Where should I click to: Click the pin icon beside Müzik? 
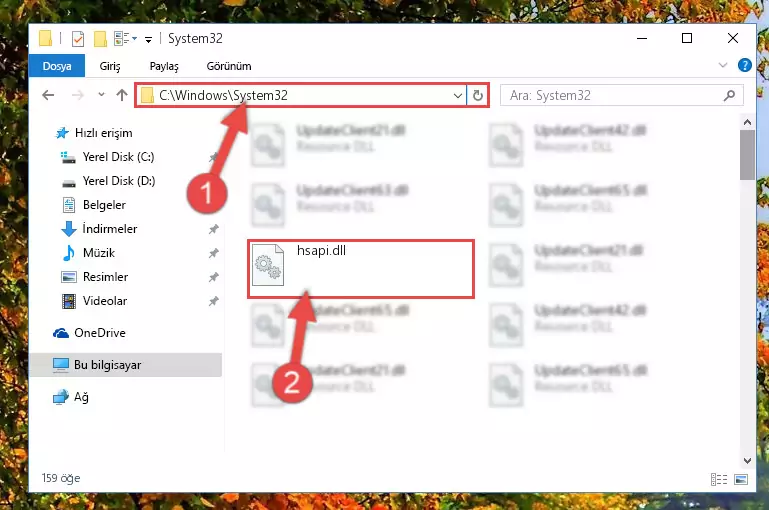[213, 253]
